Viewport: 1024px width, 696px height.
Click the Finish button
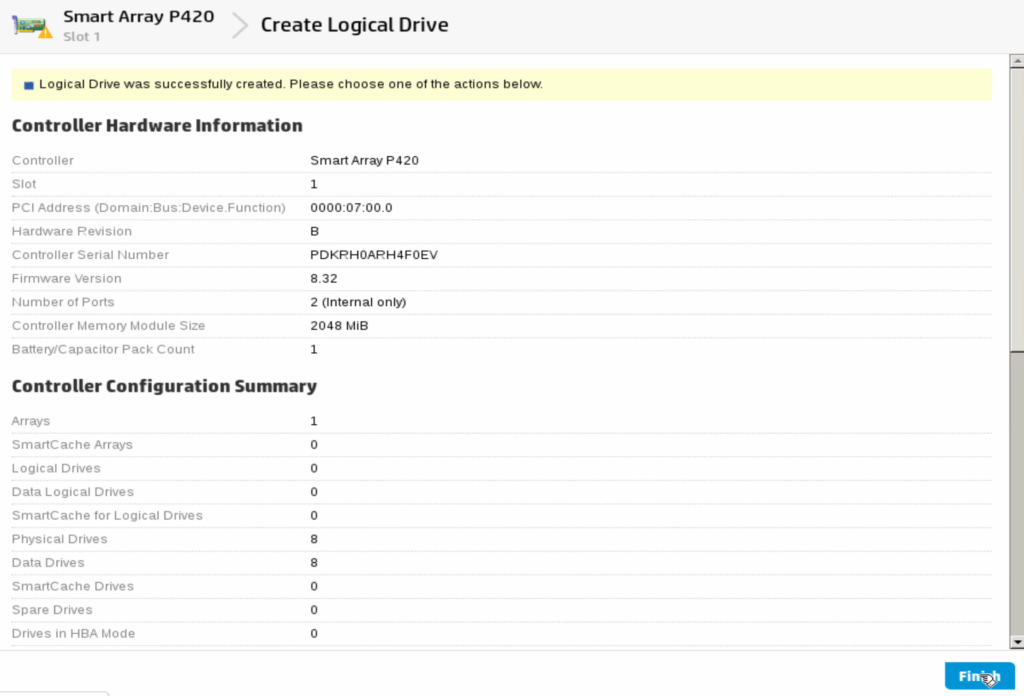tap(979, 676)
